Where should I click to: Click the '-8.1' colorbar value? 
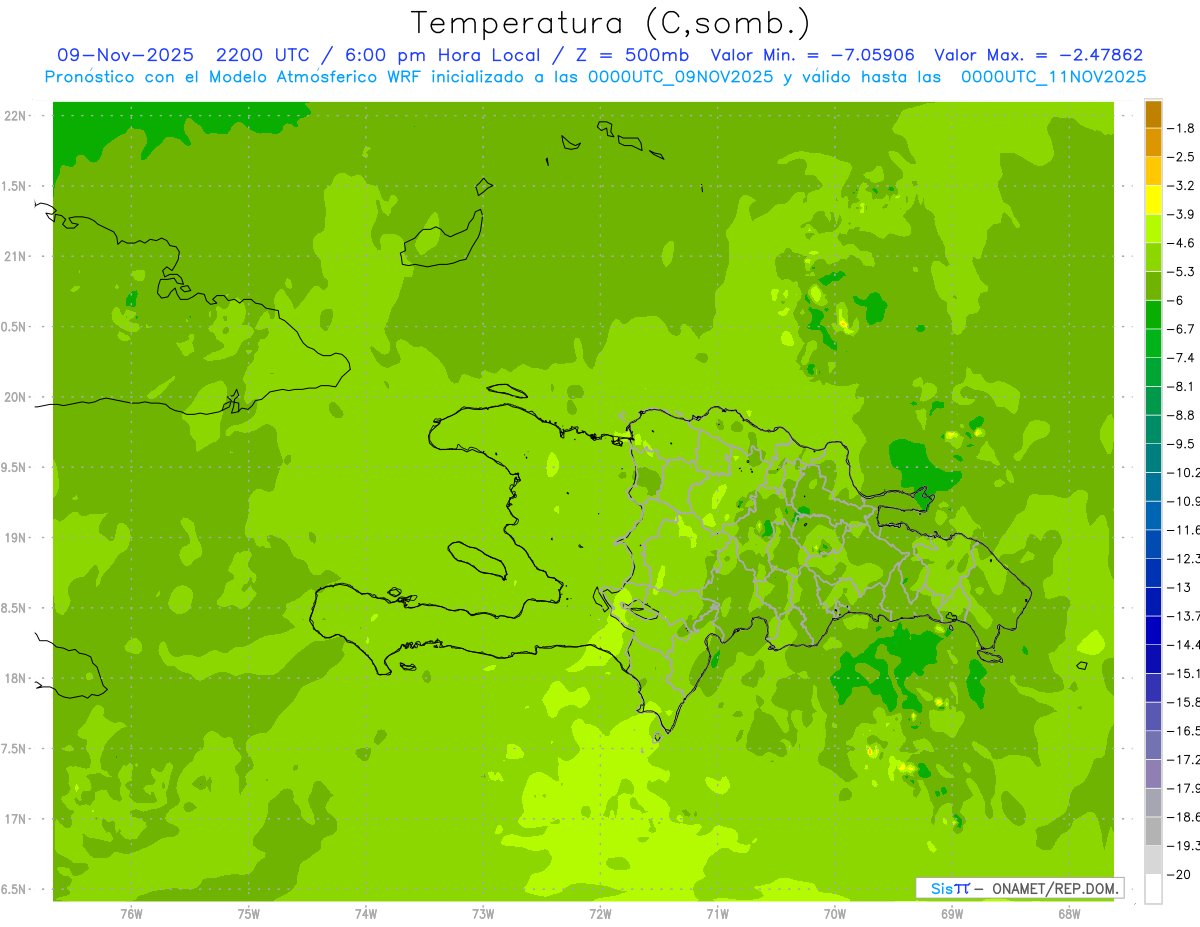(x=1182, y=386)
